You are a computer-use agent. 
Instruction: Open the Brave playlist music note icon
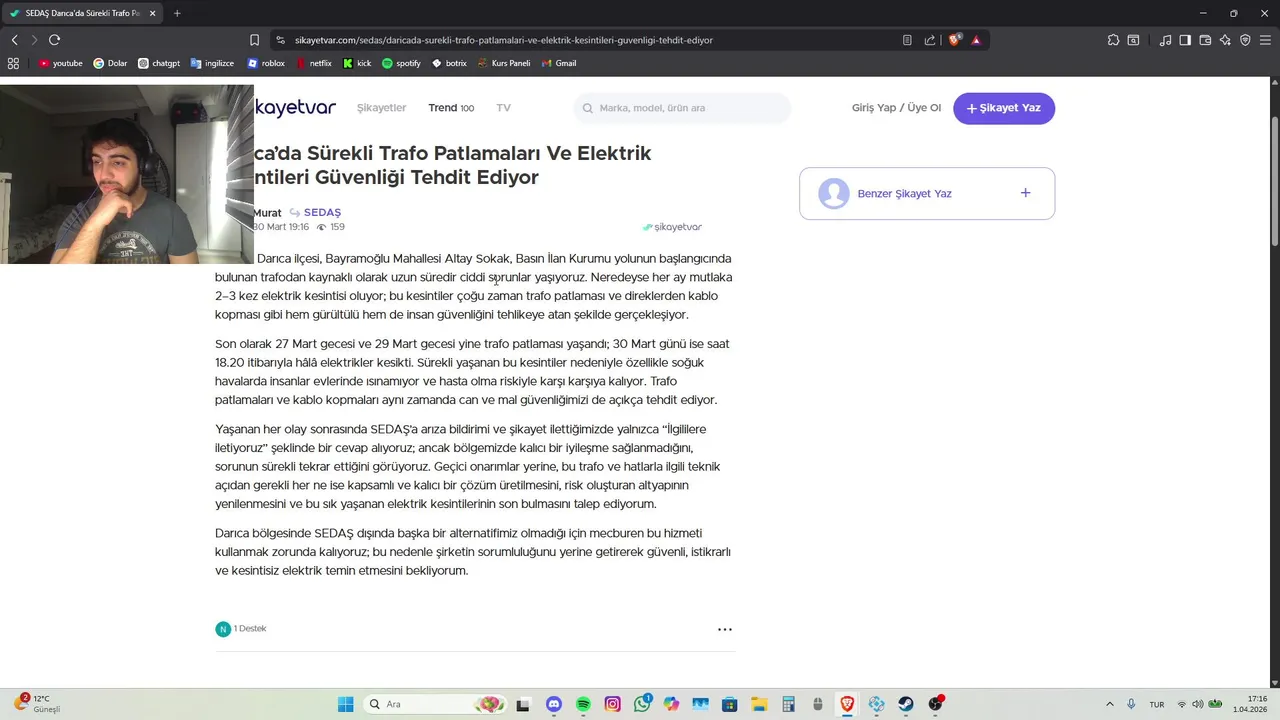pos(1165,40)
